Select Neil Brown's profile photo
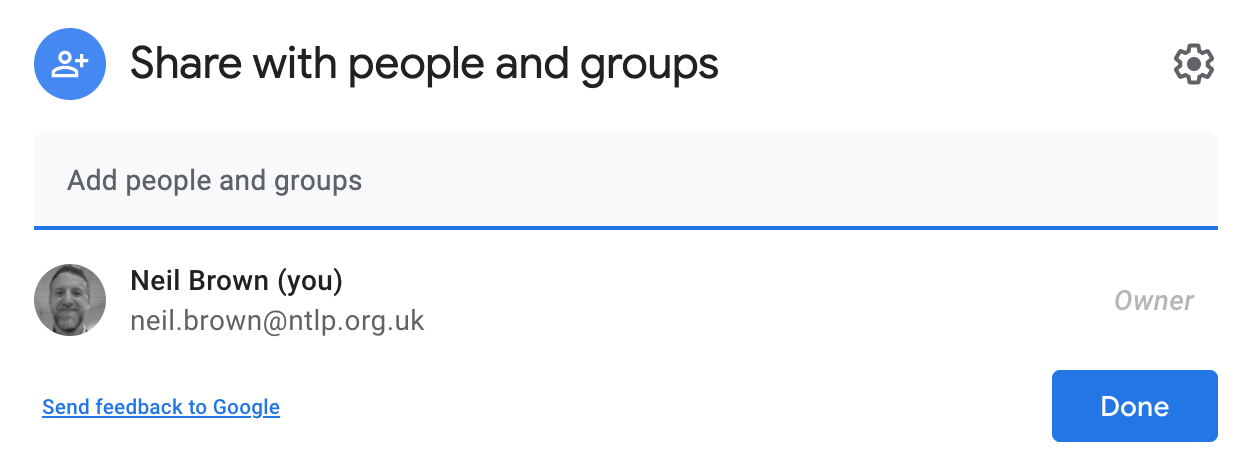Image resolution: width=1252 pixels, height=460 pixels. click(70, 300)
